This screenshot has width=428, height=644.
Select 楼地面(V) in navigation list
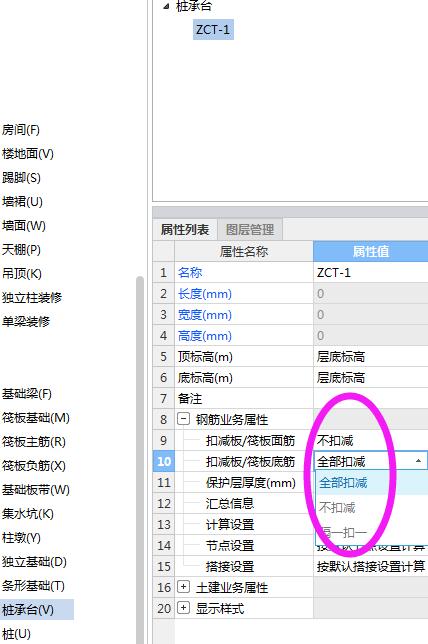[28, 154]
